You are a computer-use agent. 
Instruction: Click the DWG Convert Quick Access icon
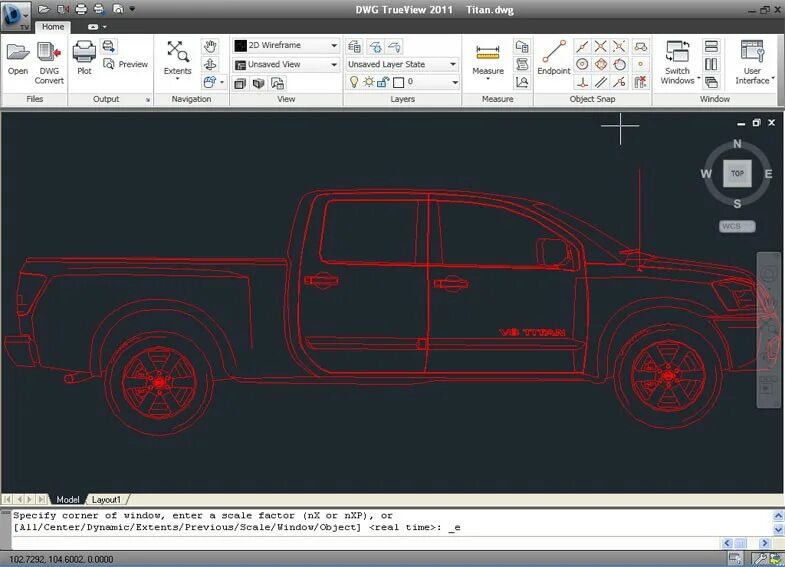[63, 9]
